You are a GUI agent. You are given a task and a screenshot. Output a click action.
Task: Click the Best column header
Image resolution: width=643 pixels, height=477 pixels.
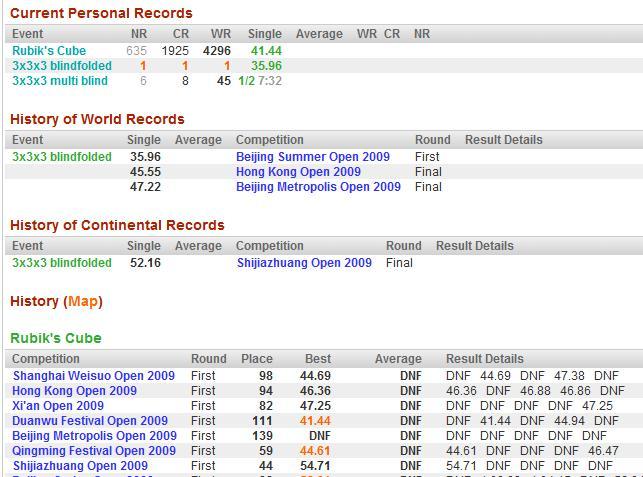pyautogui.click(x=318, y=359)
